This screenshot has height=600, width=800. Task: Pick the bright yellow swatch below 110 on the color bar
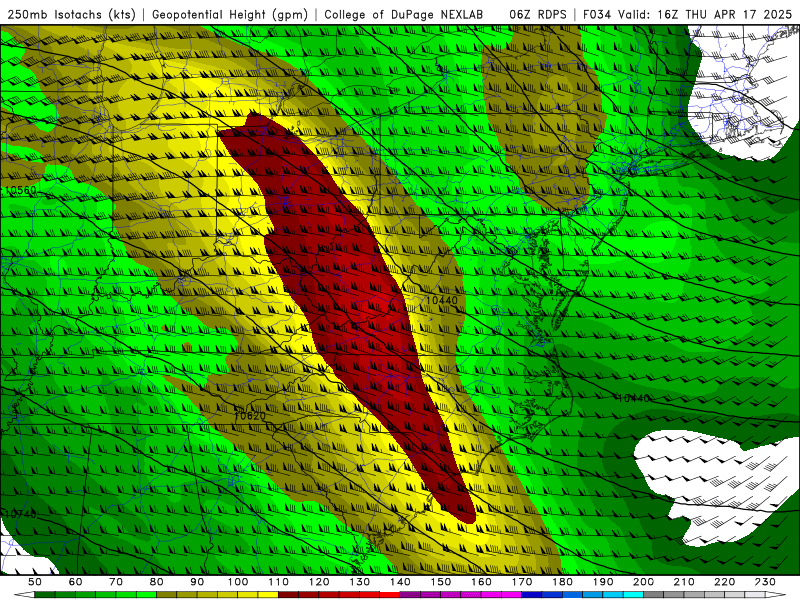[268, 595]
